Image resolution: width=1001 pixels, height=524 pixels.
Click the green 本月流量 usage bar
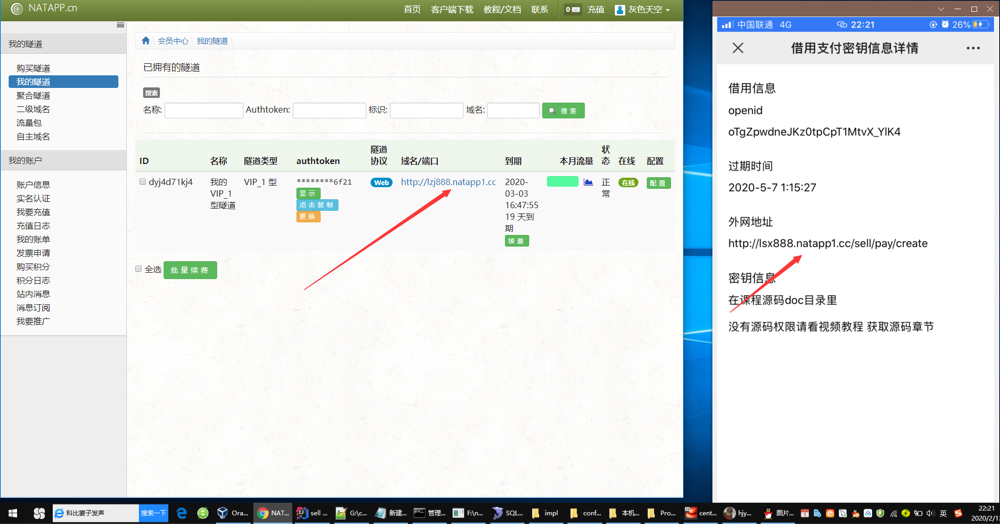pyautogui.click(x=562, y=182)
